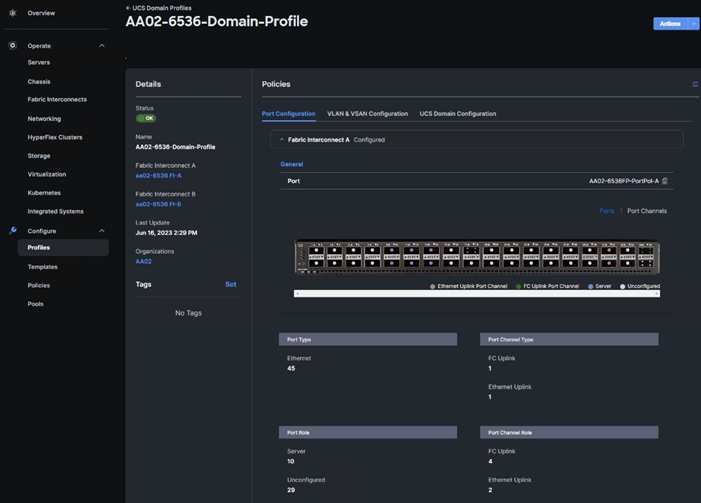Click the FC Uplink Port Channel legend swatch
The width and height of the screenshot is (701, 503).
[x=518, y=286]
